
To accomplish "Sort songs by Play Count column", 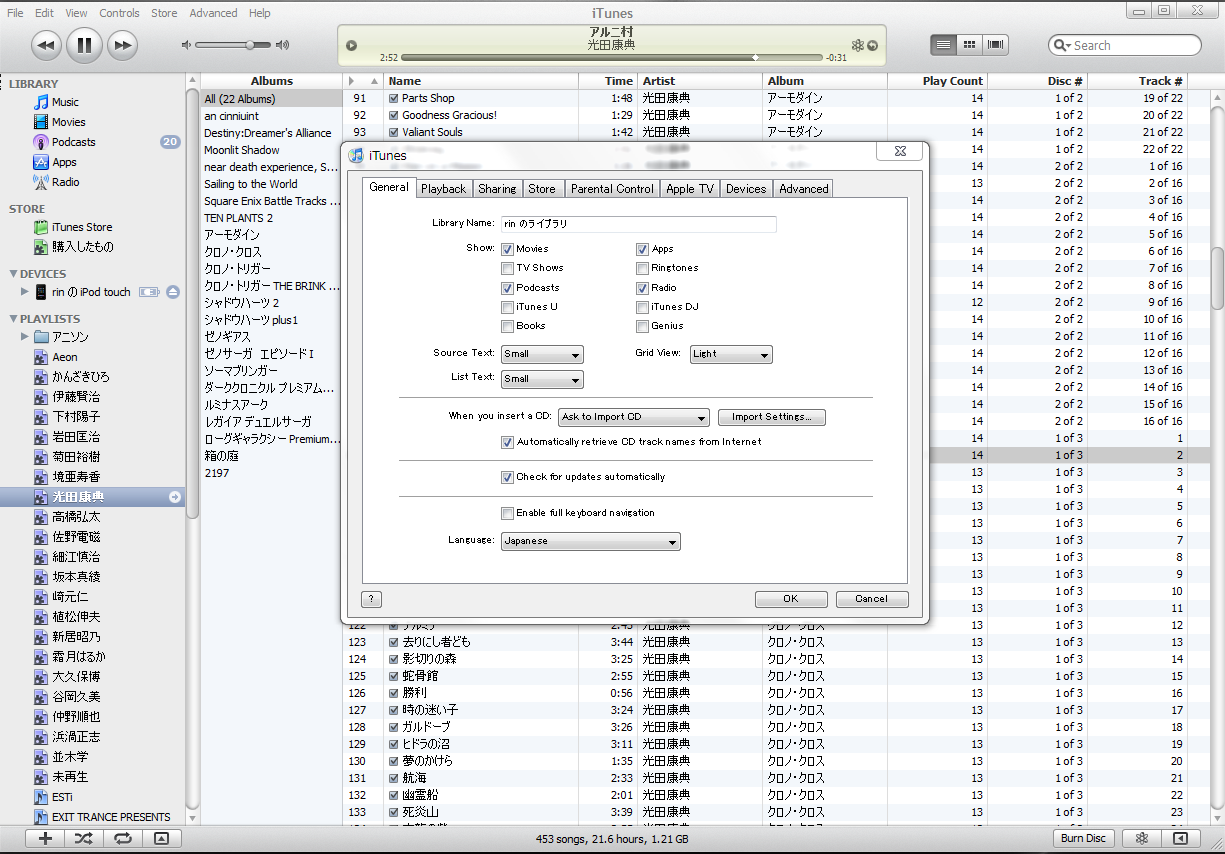I will point(938,81).
